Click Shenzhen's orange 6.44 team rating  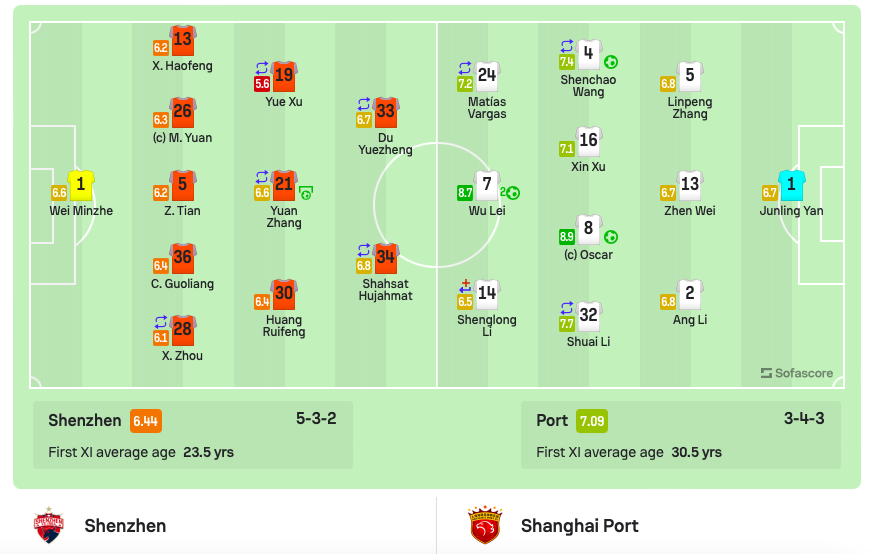[x=147, y=421]
